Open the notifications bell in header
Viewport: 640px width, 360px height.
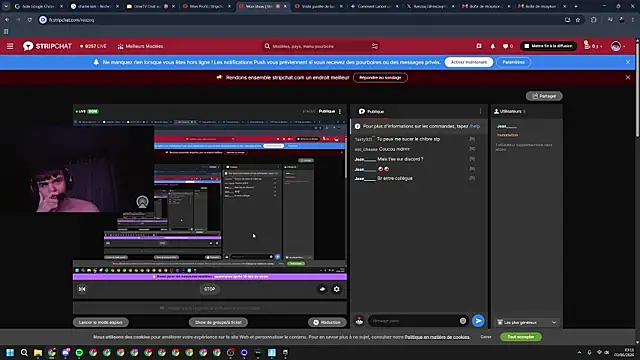[x=493, y=46]
